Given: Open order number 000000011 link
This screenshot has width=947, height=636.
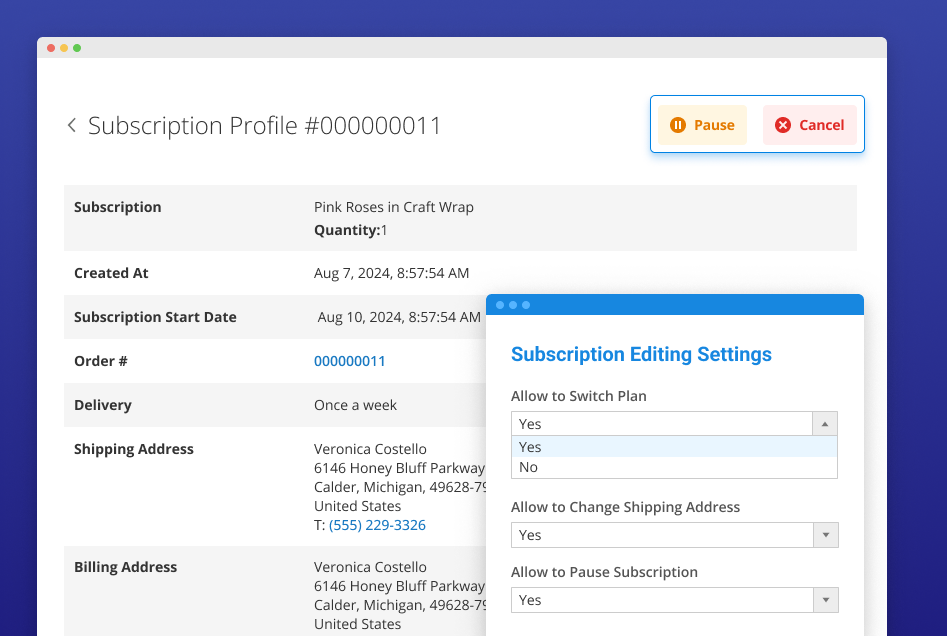Looking at the screenshot, I should (349, 361).
